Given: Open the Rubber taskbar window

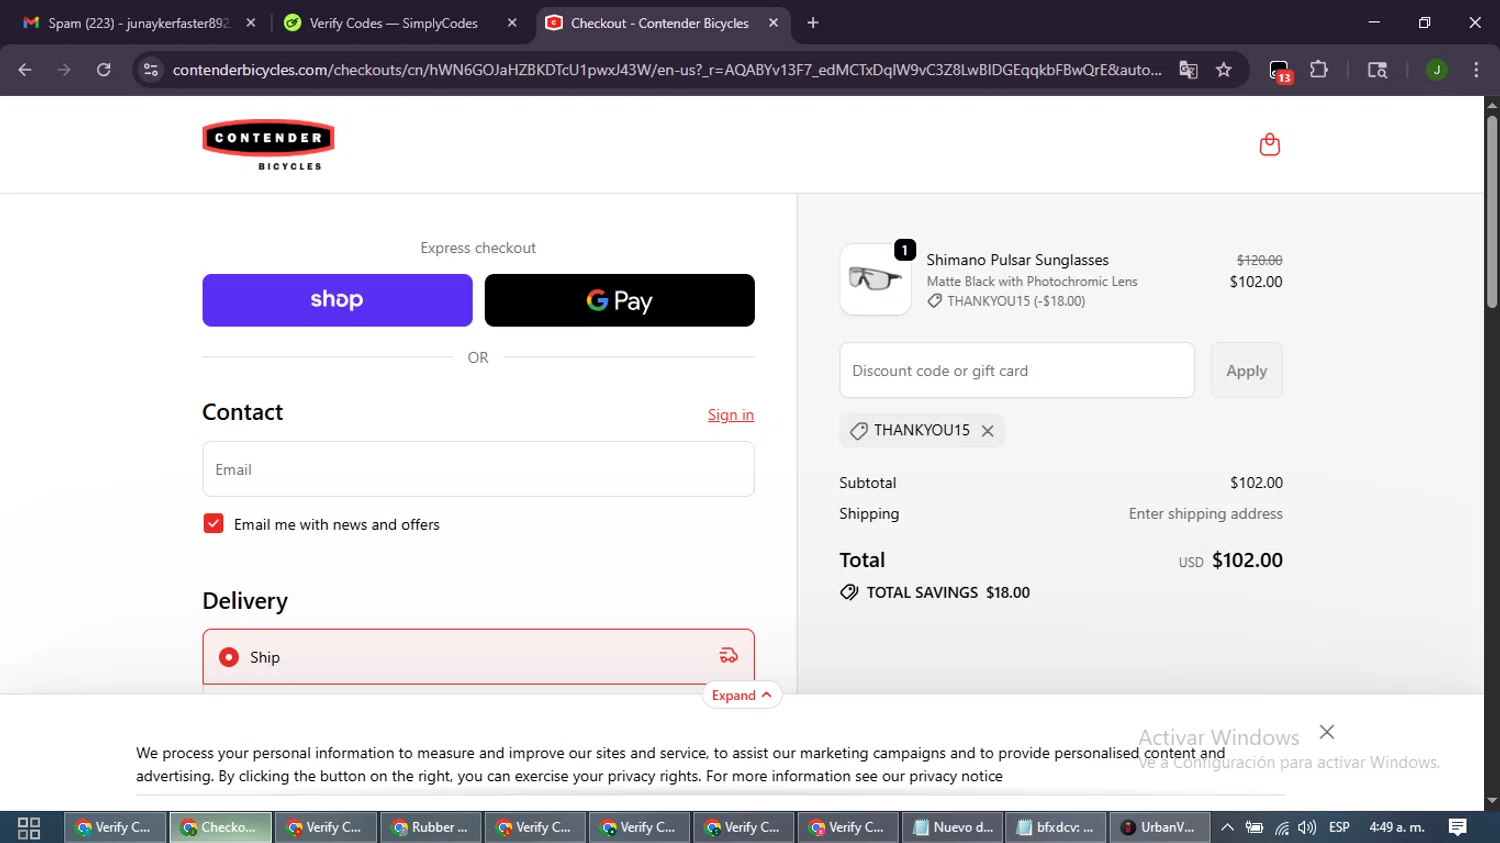Looking at the screenshot, I should [x=431, y=828].
